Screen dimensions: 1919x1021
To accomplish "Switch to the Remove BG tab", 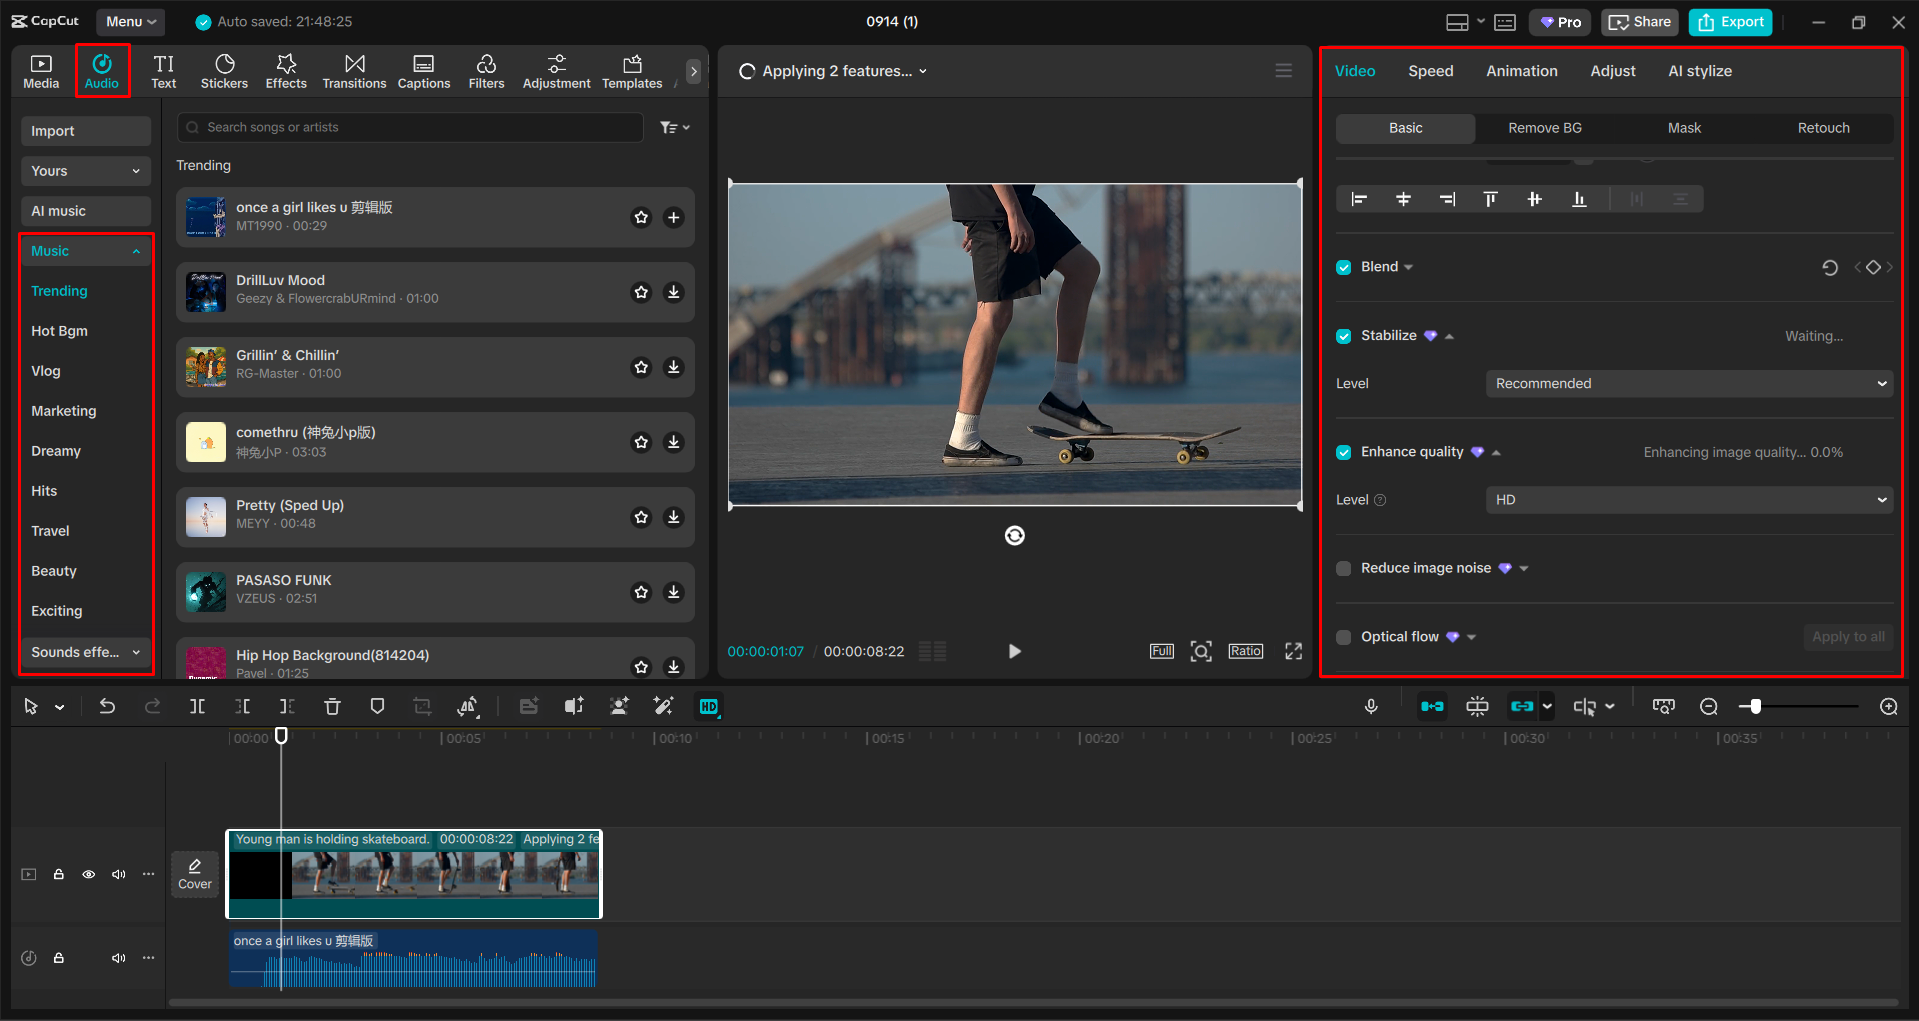I will pos(1544,128).
